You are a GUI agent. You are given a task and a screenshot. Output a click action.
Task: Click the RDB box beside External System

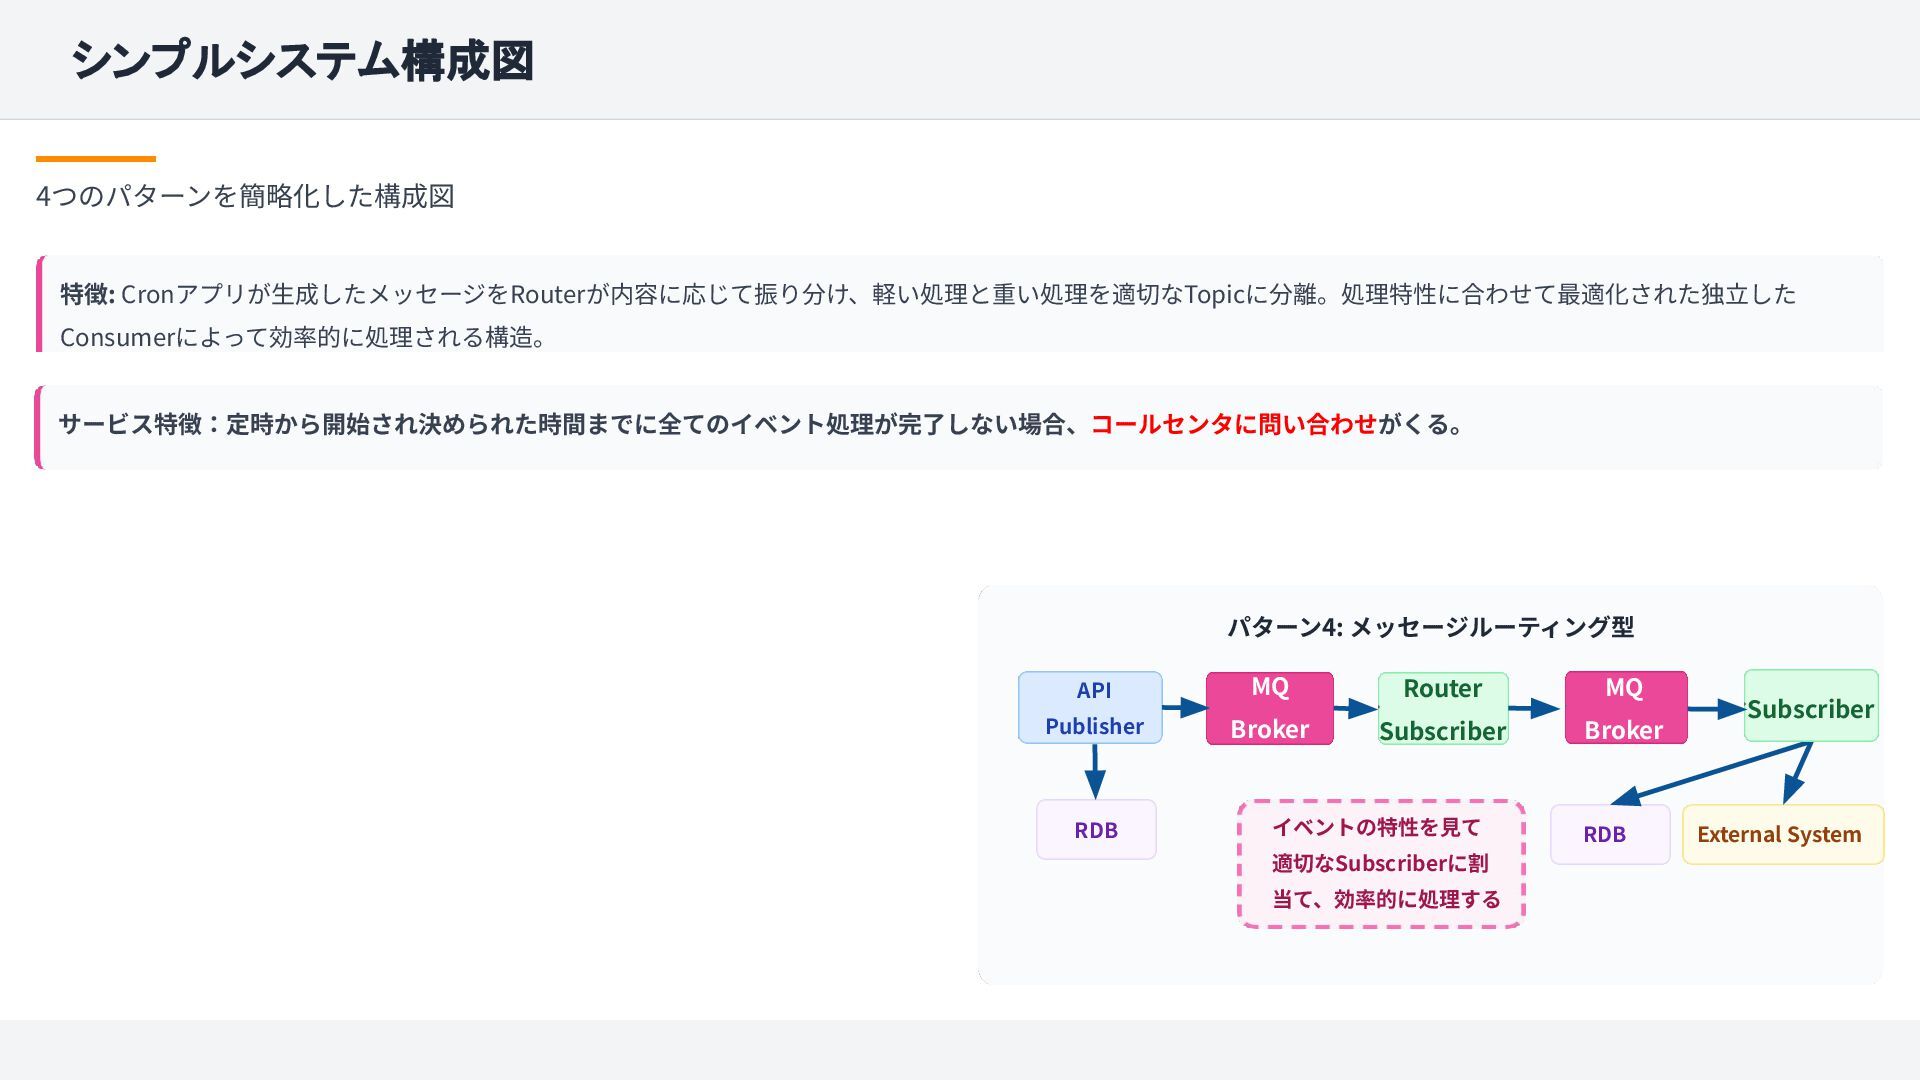click(1609, 834)
